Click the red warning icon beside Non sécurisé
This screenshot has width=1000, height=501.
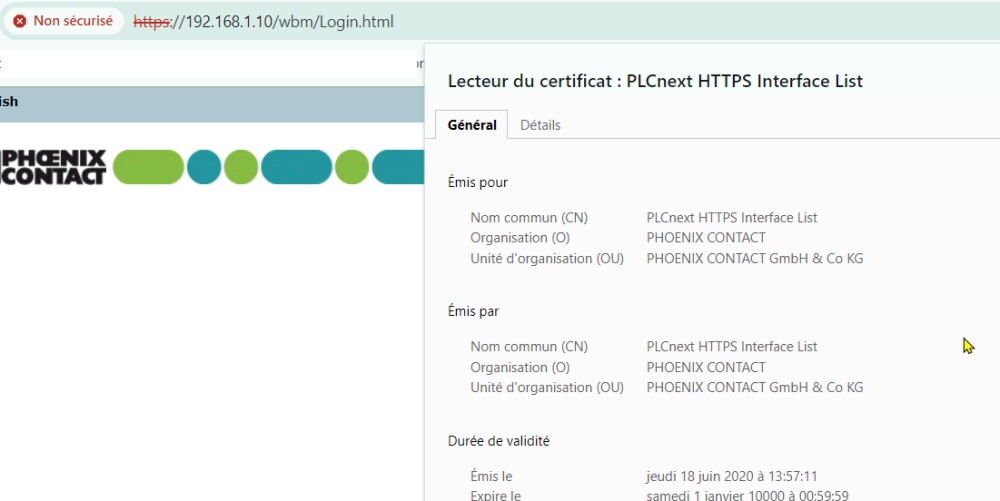(20, 21)
